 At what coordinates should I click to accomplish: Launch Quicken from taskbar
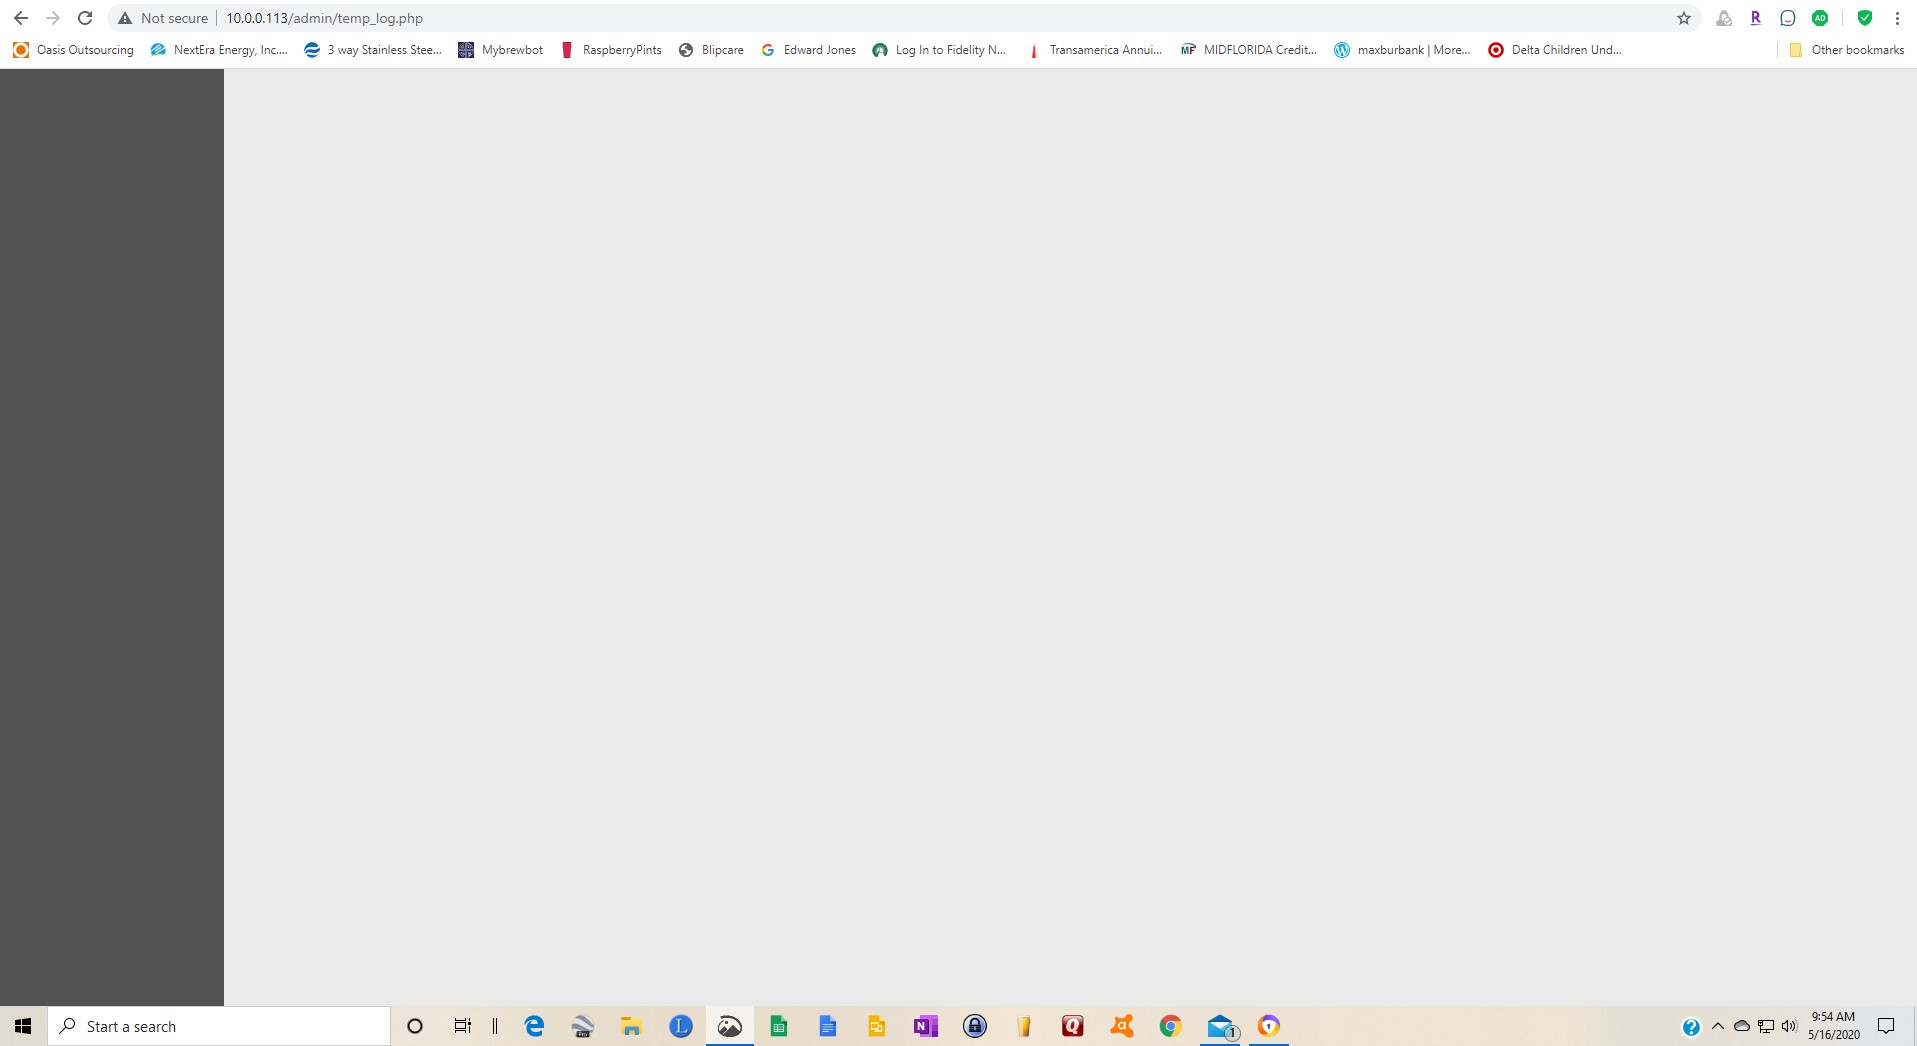(1073, 1026)
